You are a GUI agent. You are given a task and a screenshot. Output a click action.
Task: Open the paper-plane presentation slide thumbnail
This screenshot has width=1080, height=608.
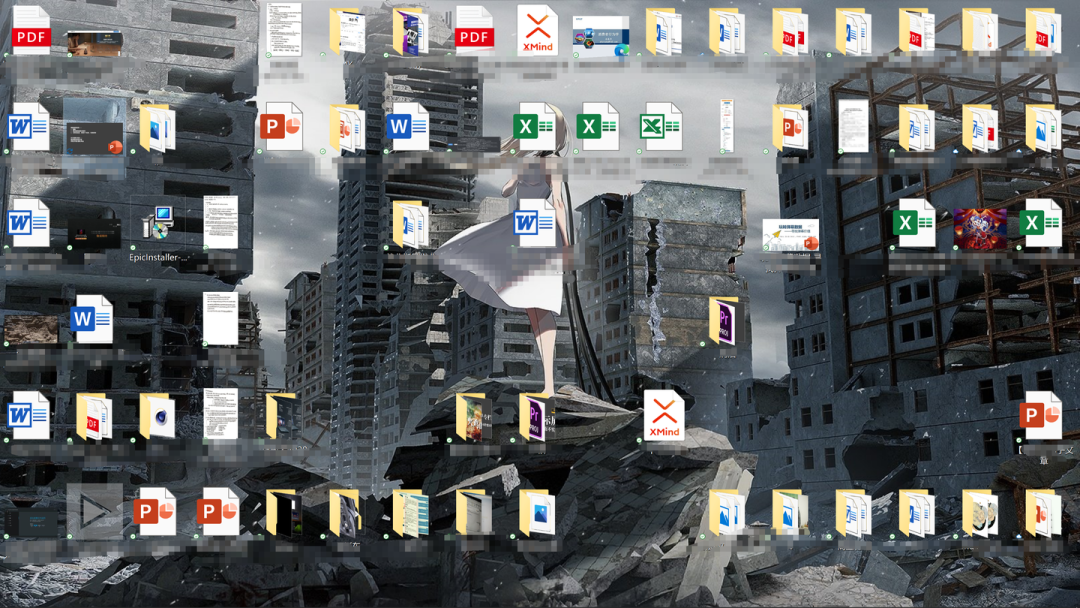(791, 235)
